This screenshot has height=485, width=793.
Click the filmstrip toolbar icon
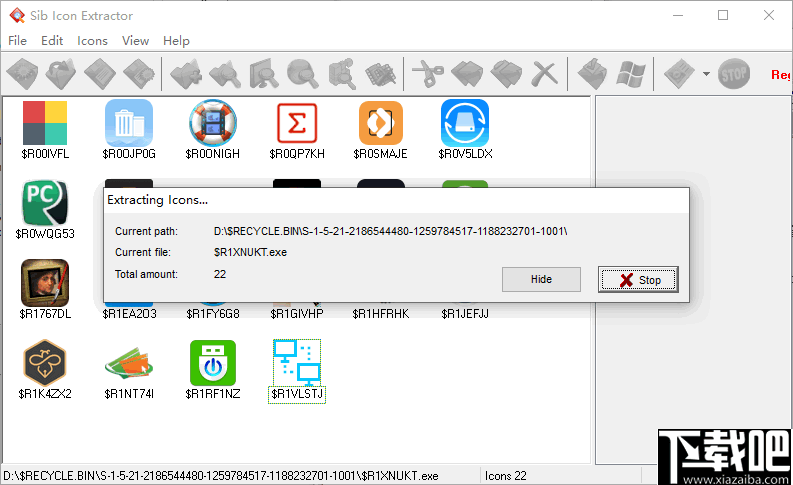380,74
